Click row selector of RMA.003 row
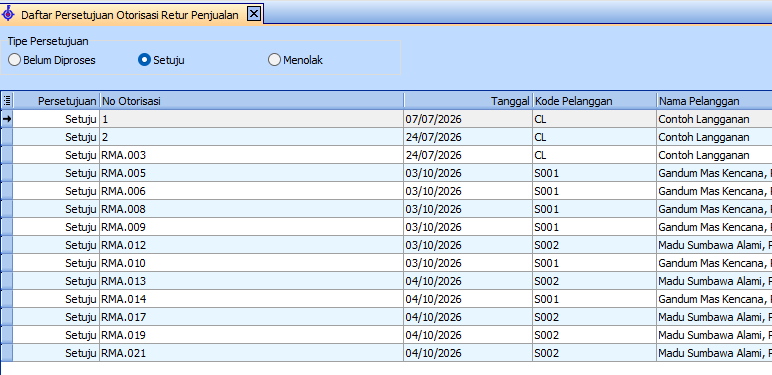The image size is (772, 375). 7,155
